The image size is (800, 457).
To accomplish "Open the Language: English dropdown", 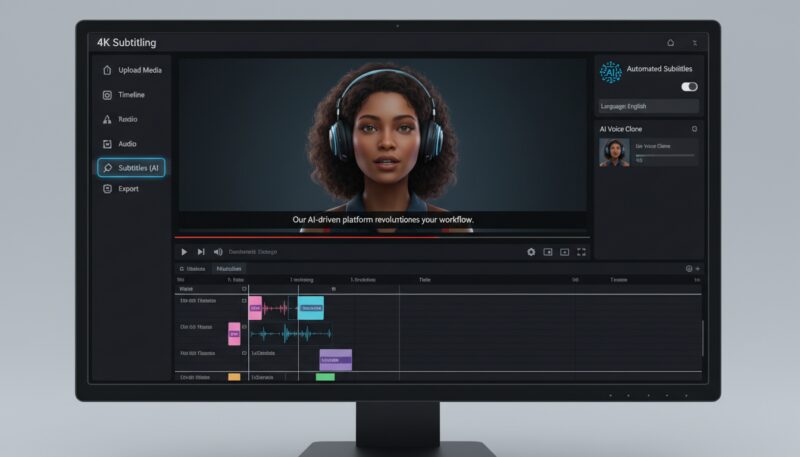I will [x=648, y=106].
